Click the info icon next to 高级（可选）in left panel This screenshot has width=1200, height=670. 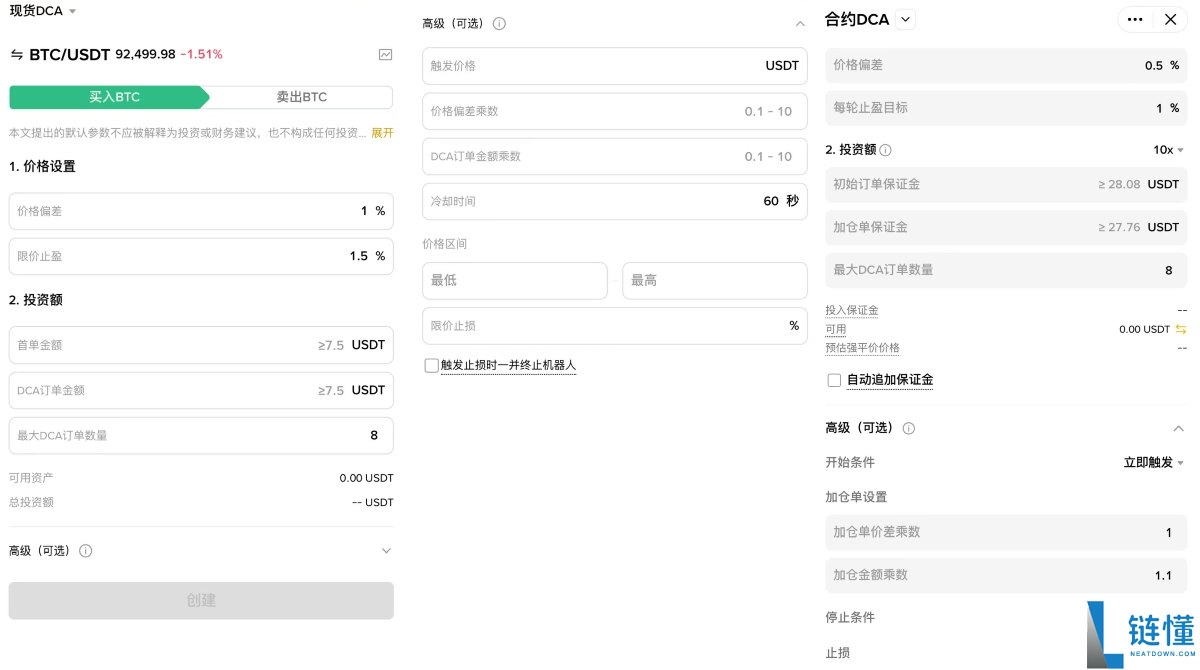tap(85, 551)
